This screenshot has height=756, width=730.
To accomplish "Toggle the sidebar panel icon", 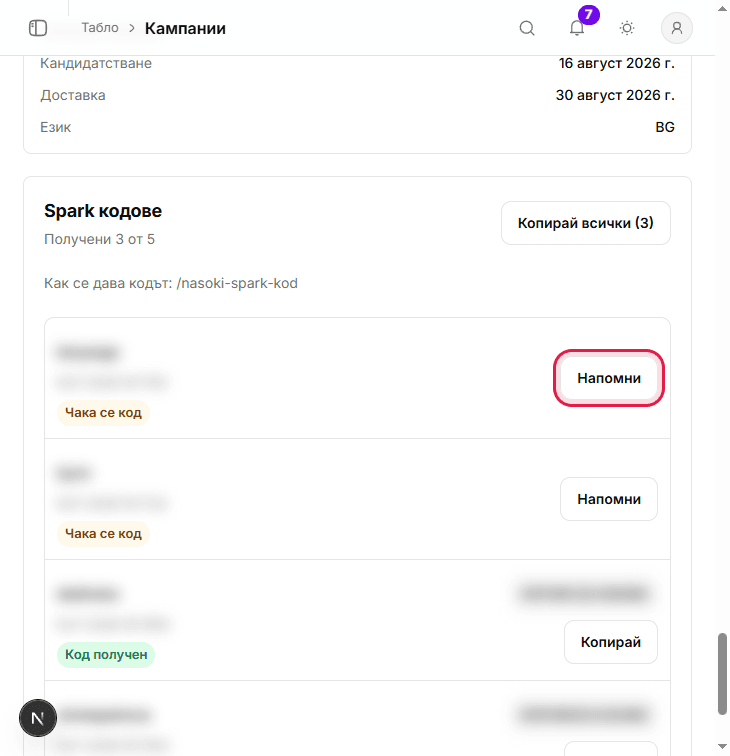I will pos(38,28).
